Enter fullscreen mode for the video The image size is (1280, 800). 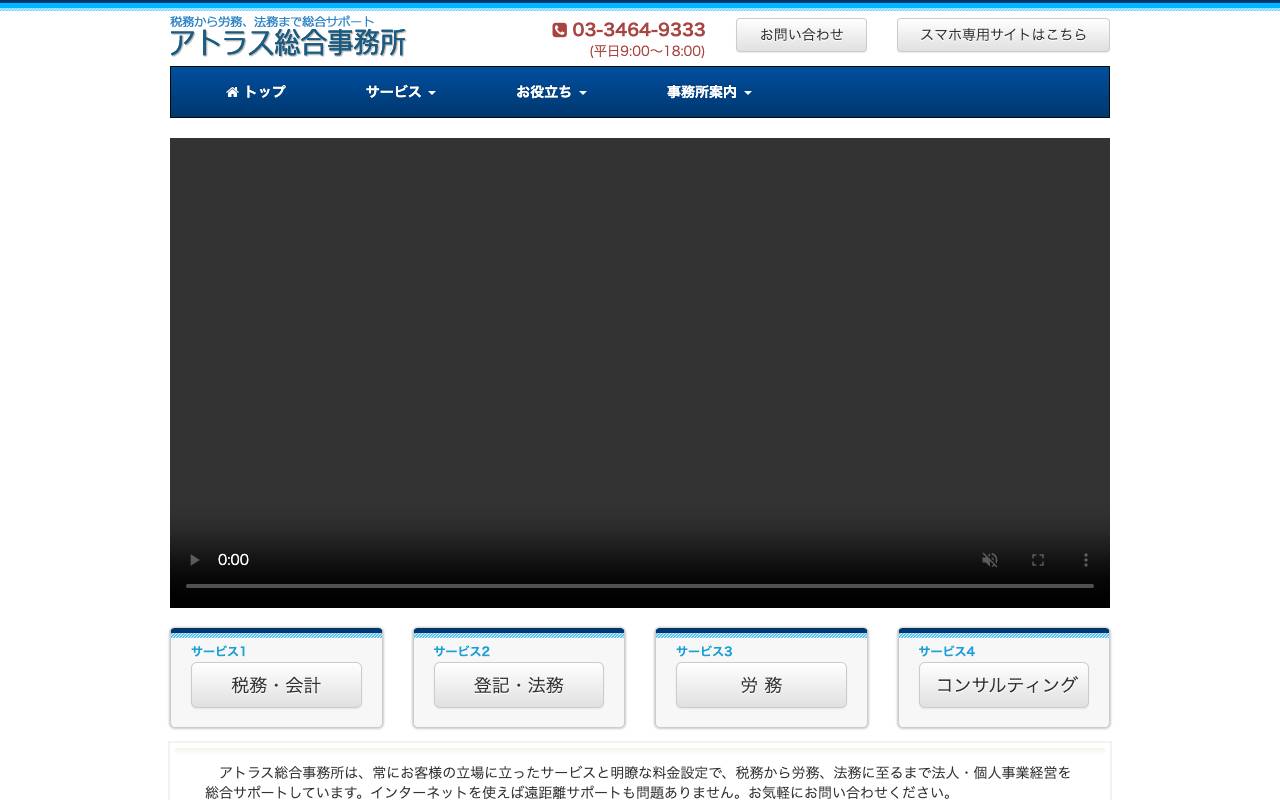(1038, 560)
